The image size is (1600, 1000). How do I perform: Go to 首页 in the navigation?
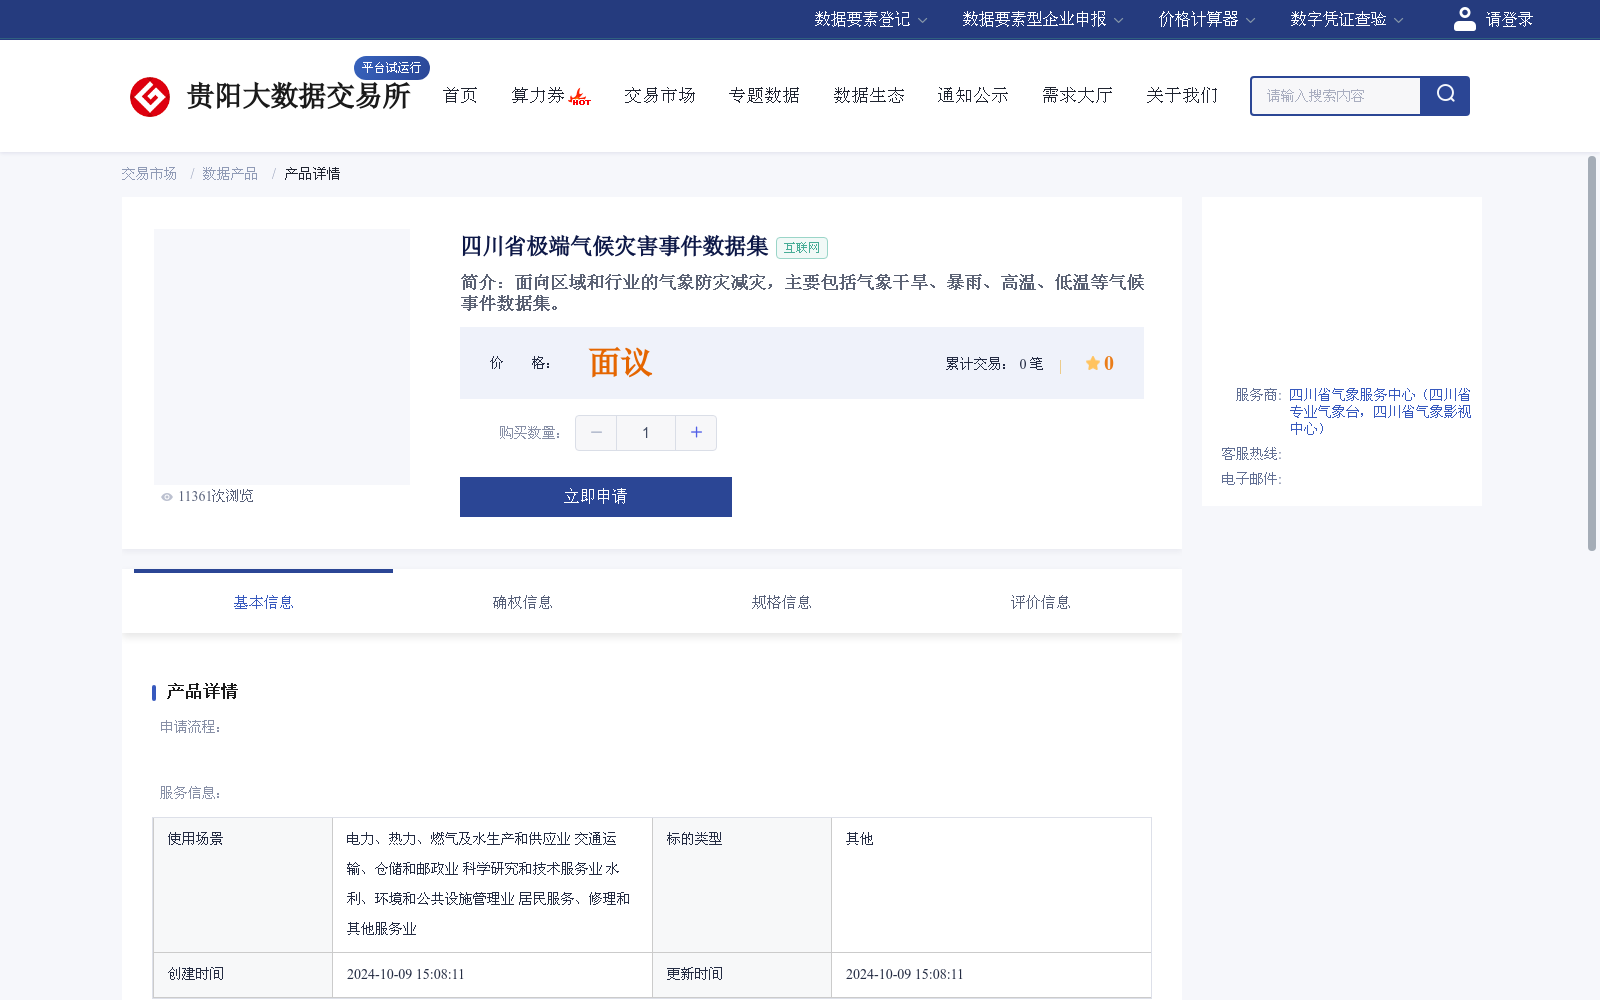click(x=460, y=95)
